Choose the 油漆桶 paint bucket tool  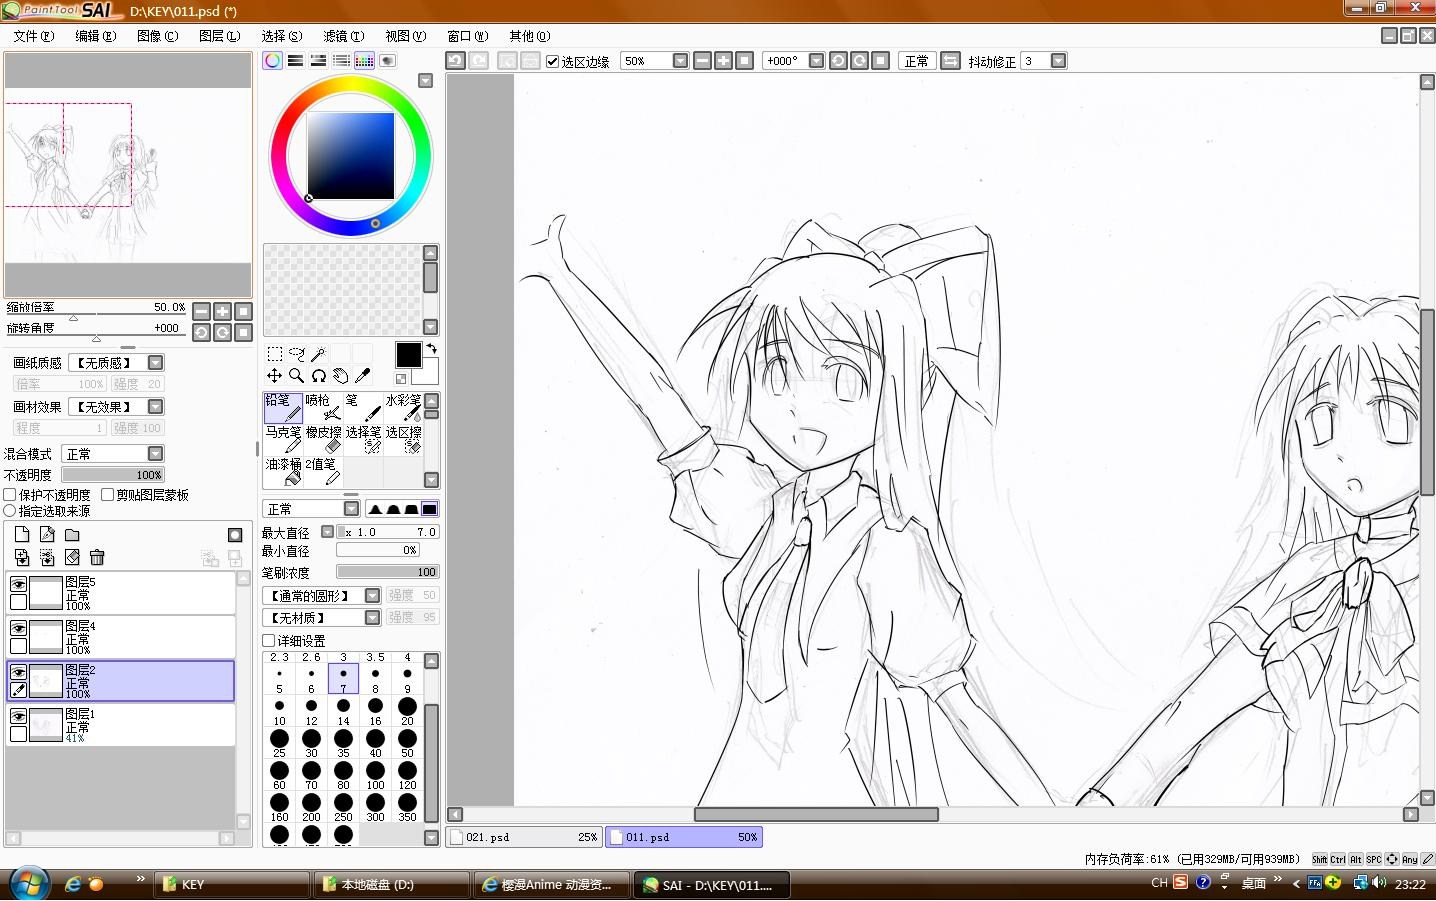283,471
